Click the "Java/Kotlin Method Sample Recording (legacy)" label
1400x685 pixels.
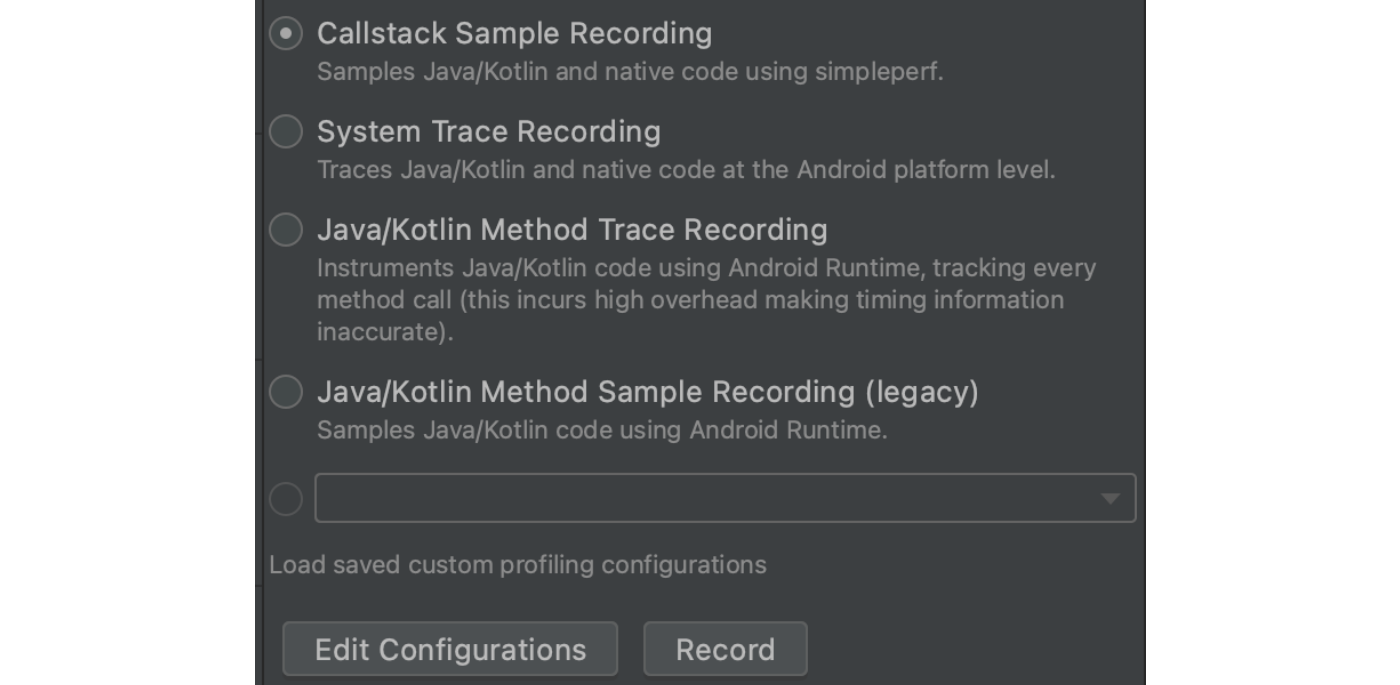(647, 391)
